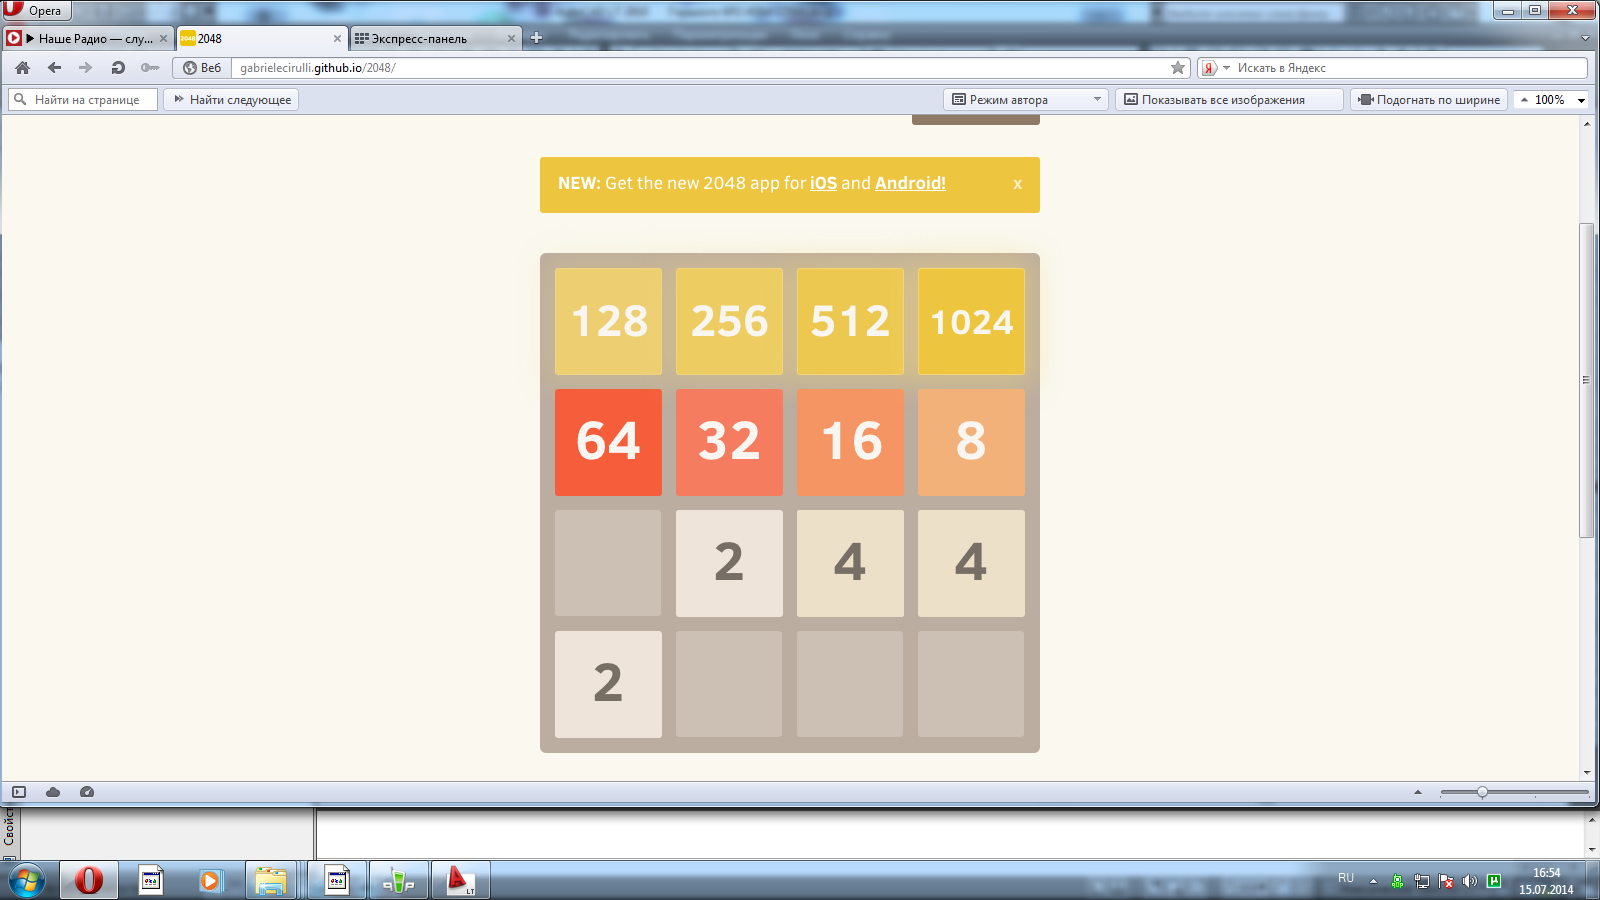Screen dimensions: 1600x900
Task: Open the closed tabs list arrow
Action: [x=1585, y=38]
